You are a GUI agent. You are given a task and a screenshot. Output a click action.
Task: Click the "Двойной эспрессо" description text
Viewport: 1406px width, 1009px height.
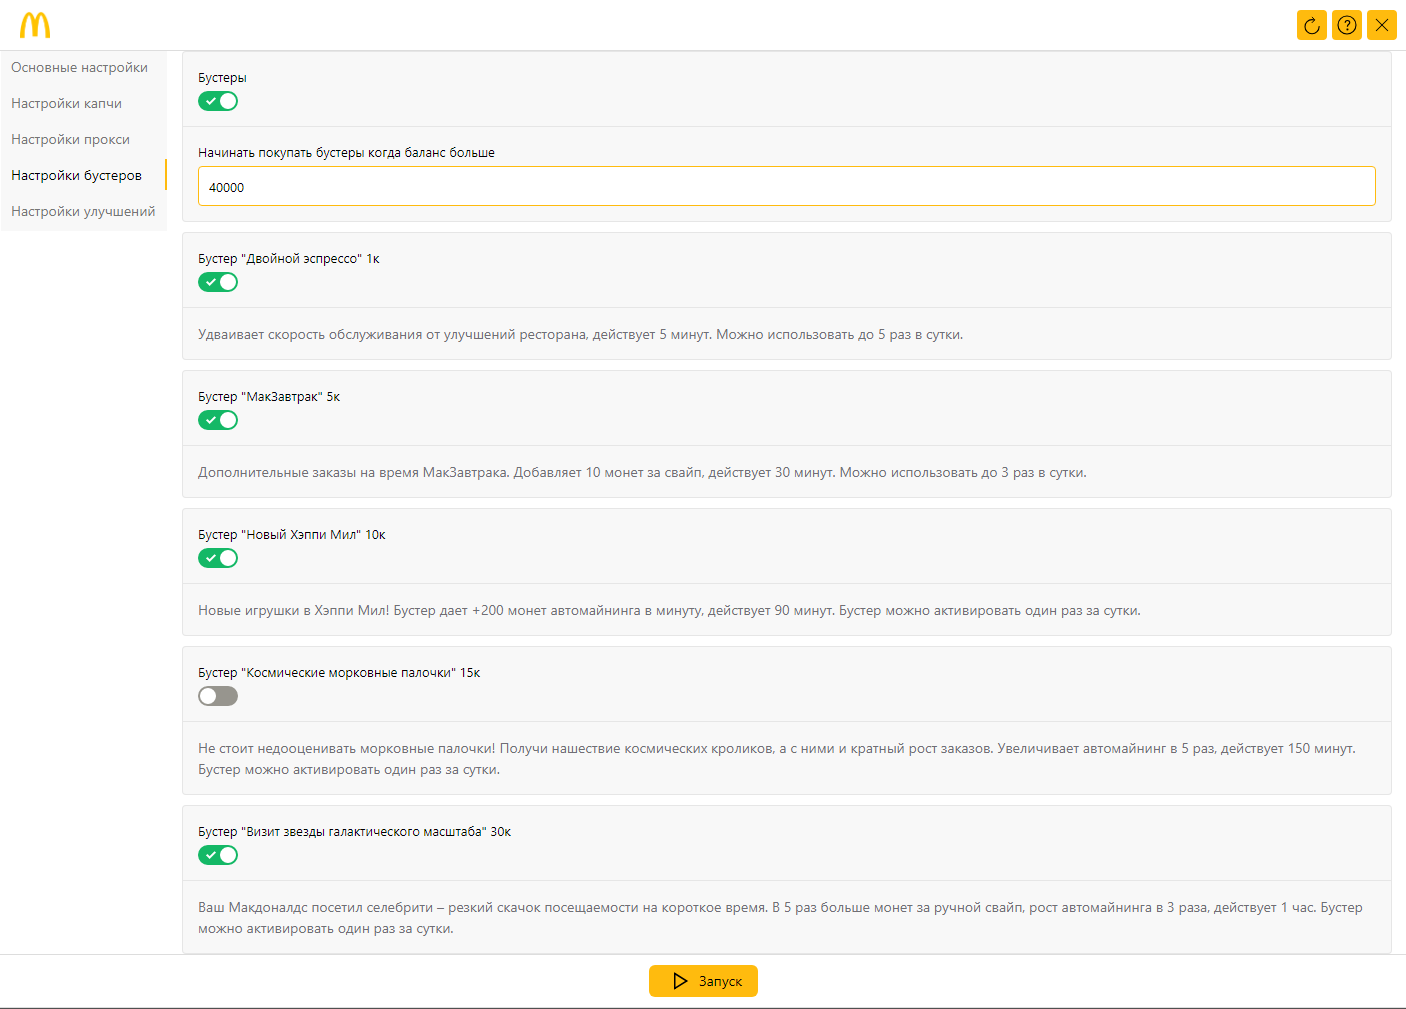[581, 335]
